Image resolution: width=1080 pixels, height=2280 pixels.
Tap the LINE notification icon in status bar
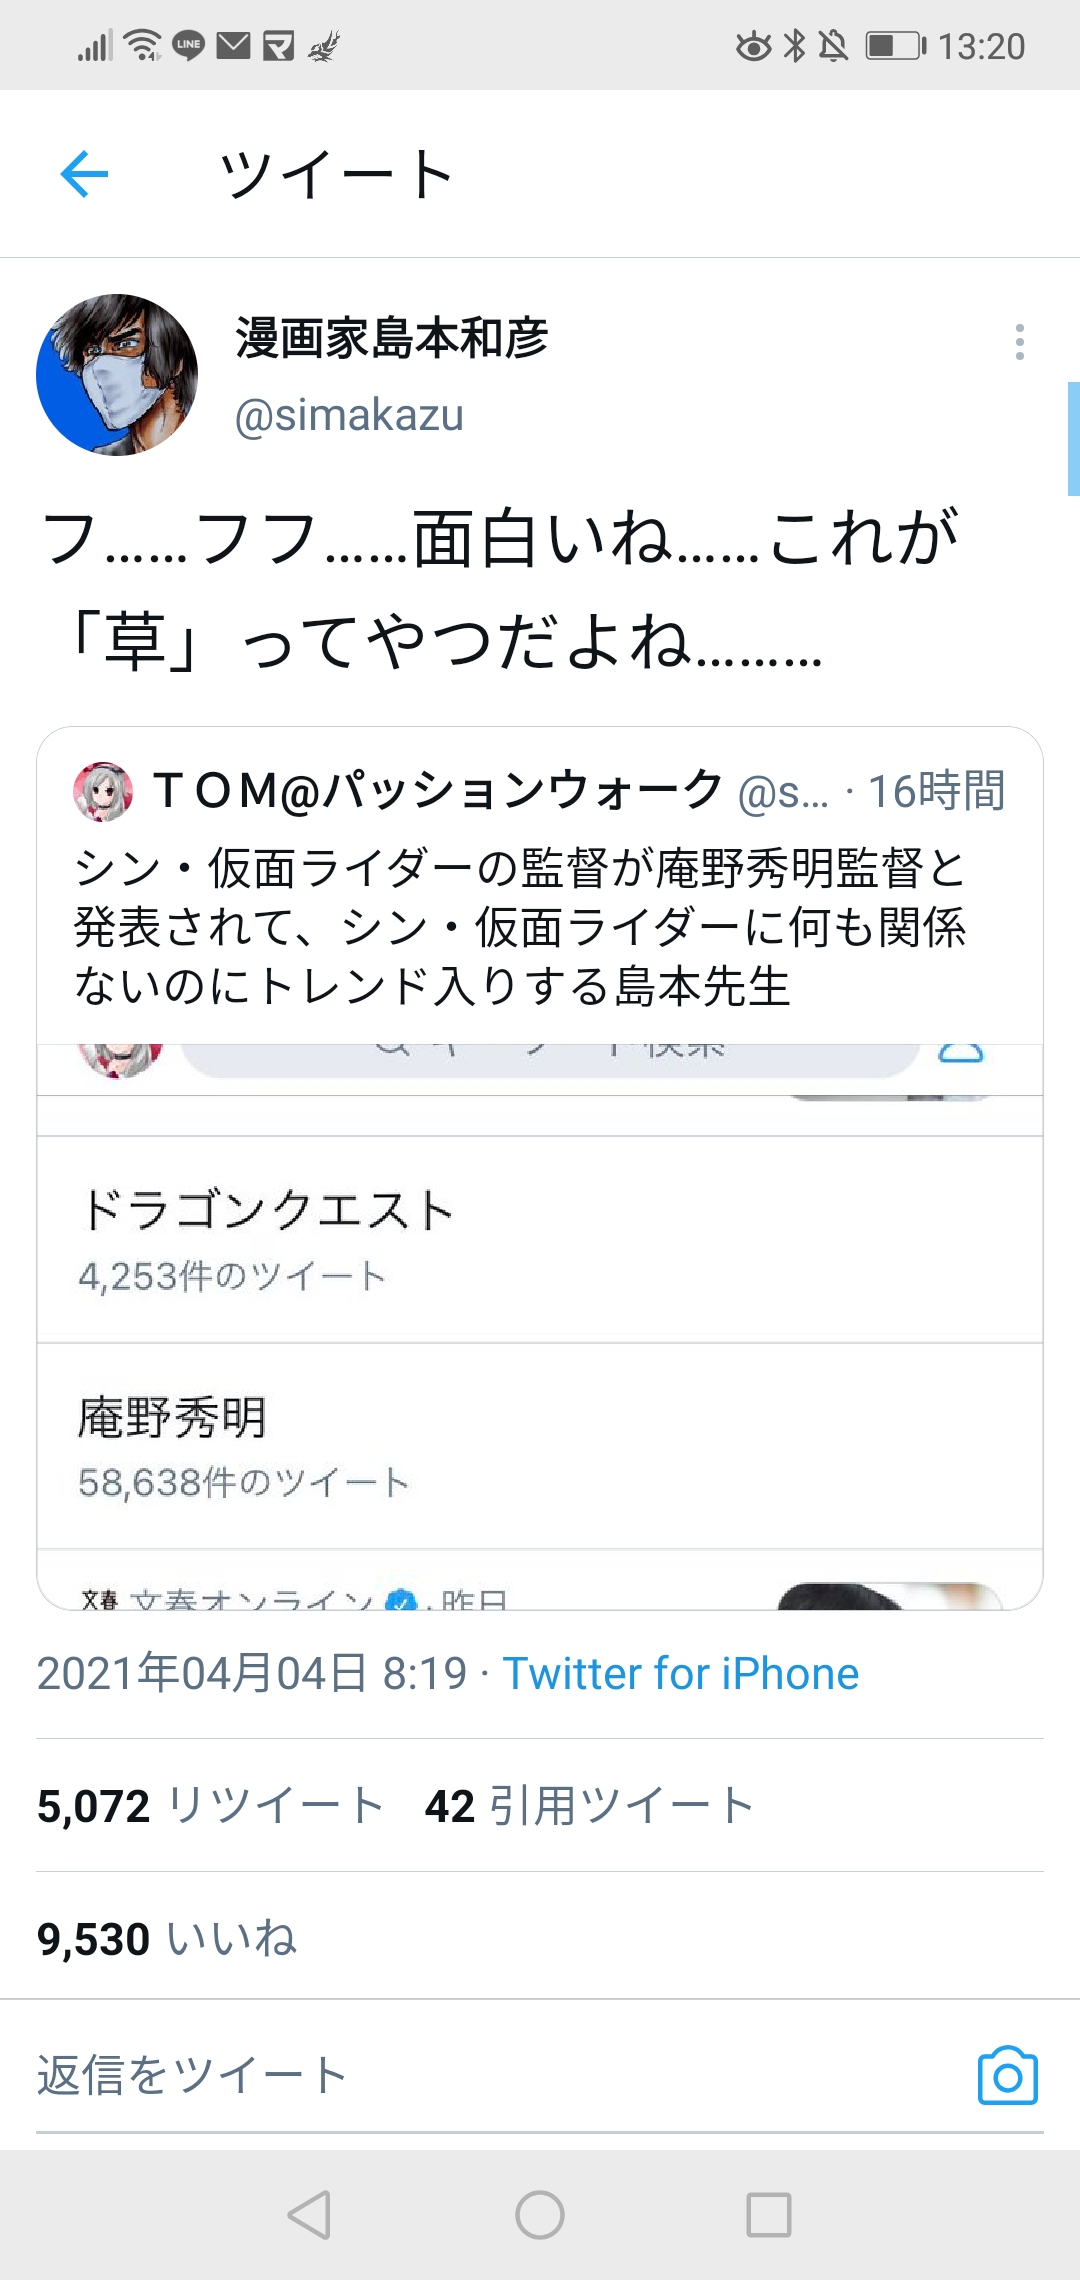(188, 45)
